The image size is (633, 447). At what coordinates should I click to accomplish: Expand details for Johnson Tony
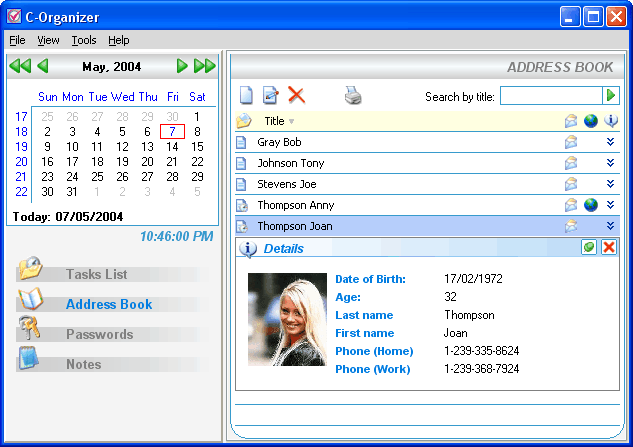coord(610,163)
